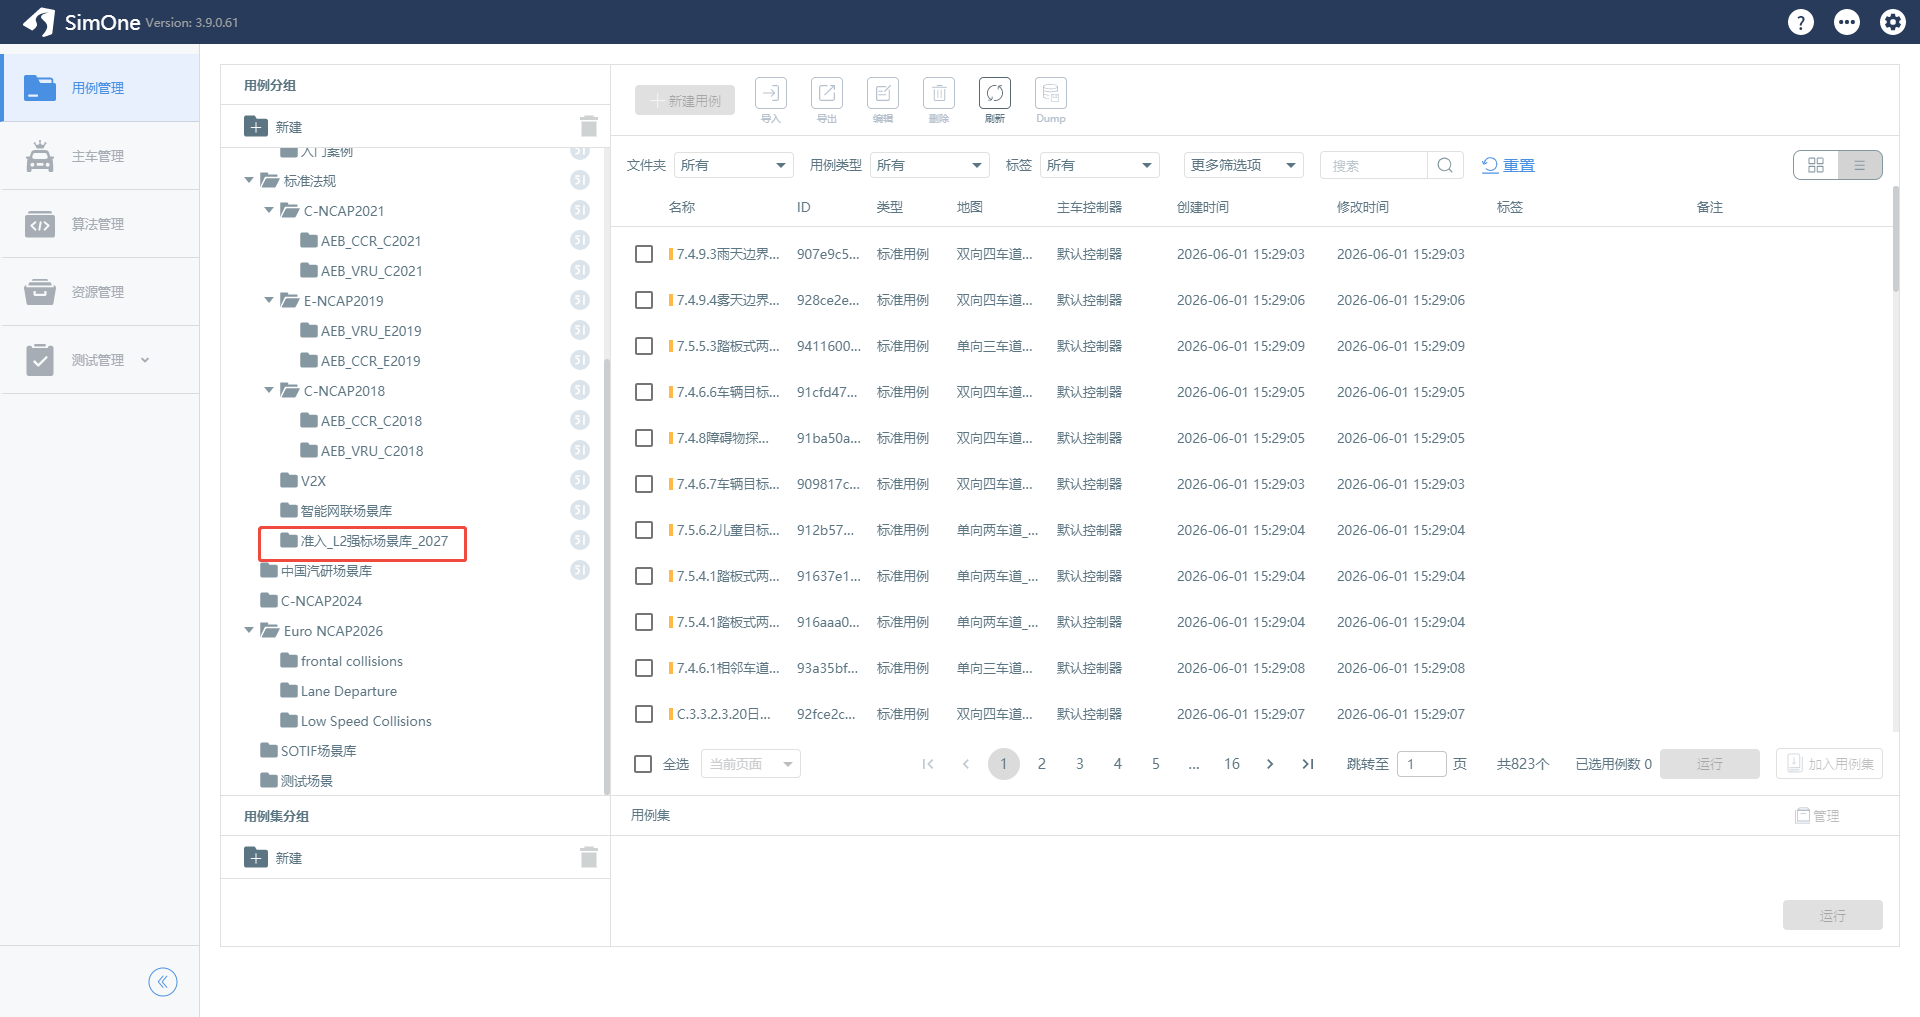
Task: Check the 7.4.6.6车辆目标 row checkbox
Action: pyautogui.click(x=644, y=392)
